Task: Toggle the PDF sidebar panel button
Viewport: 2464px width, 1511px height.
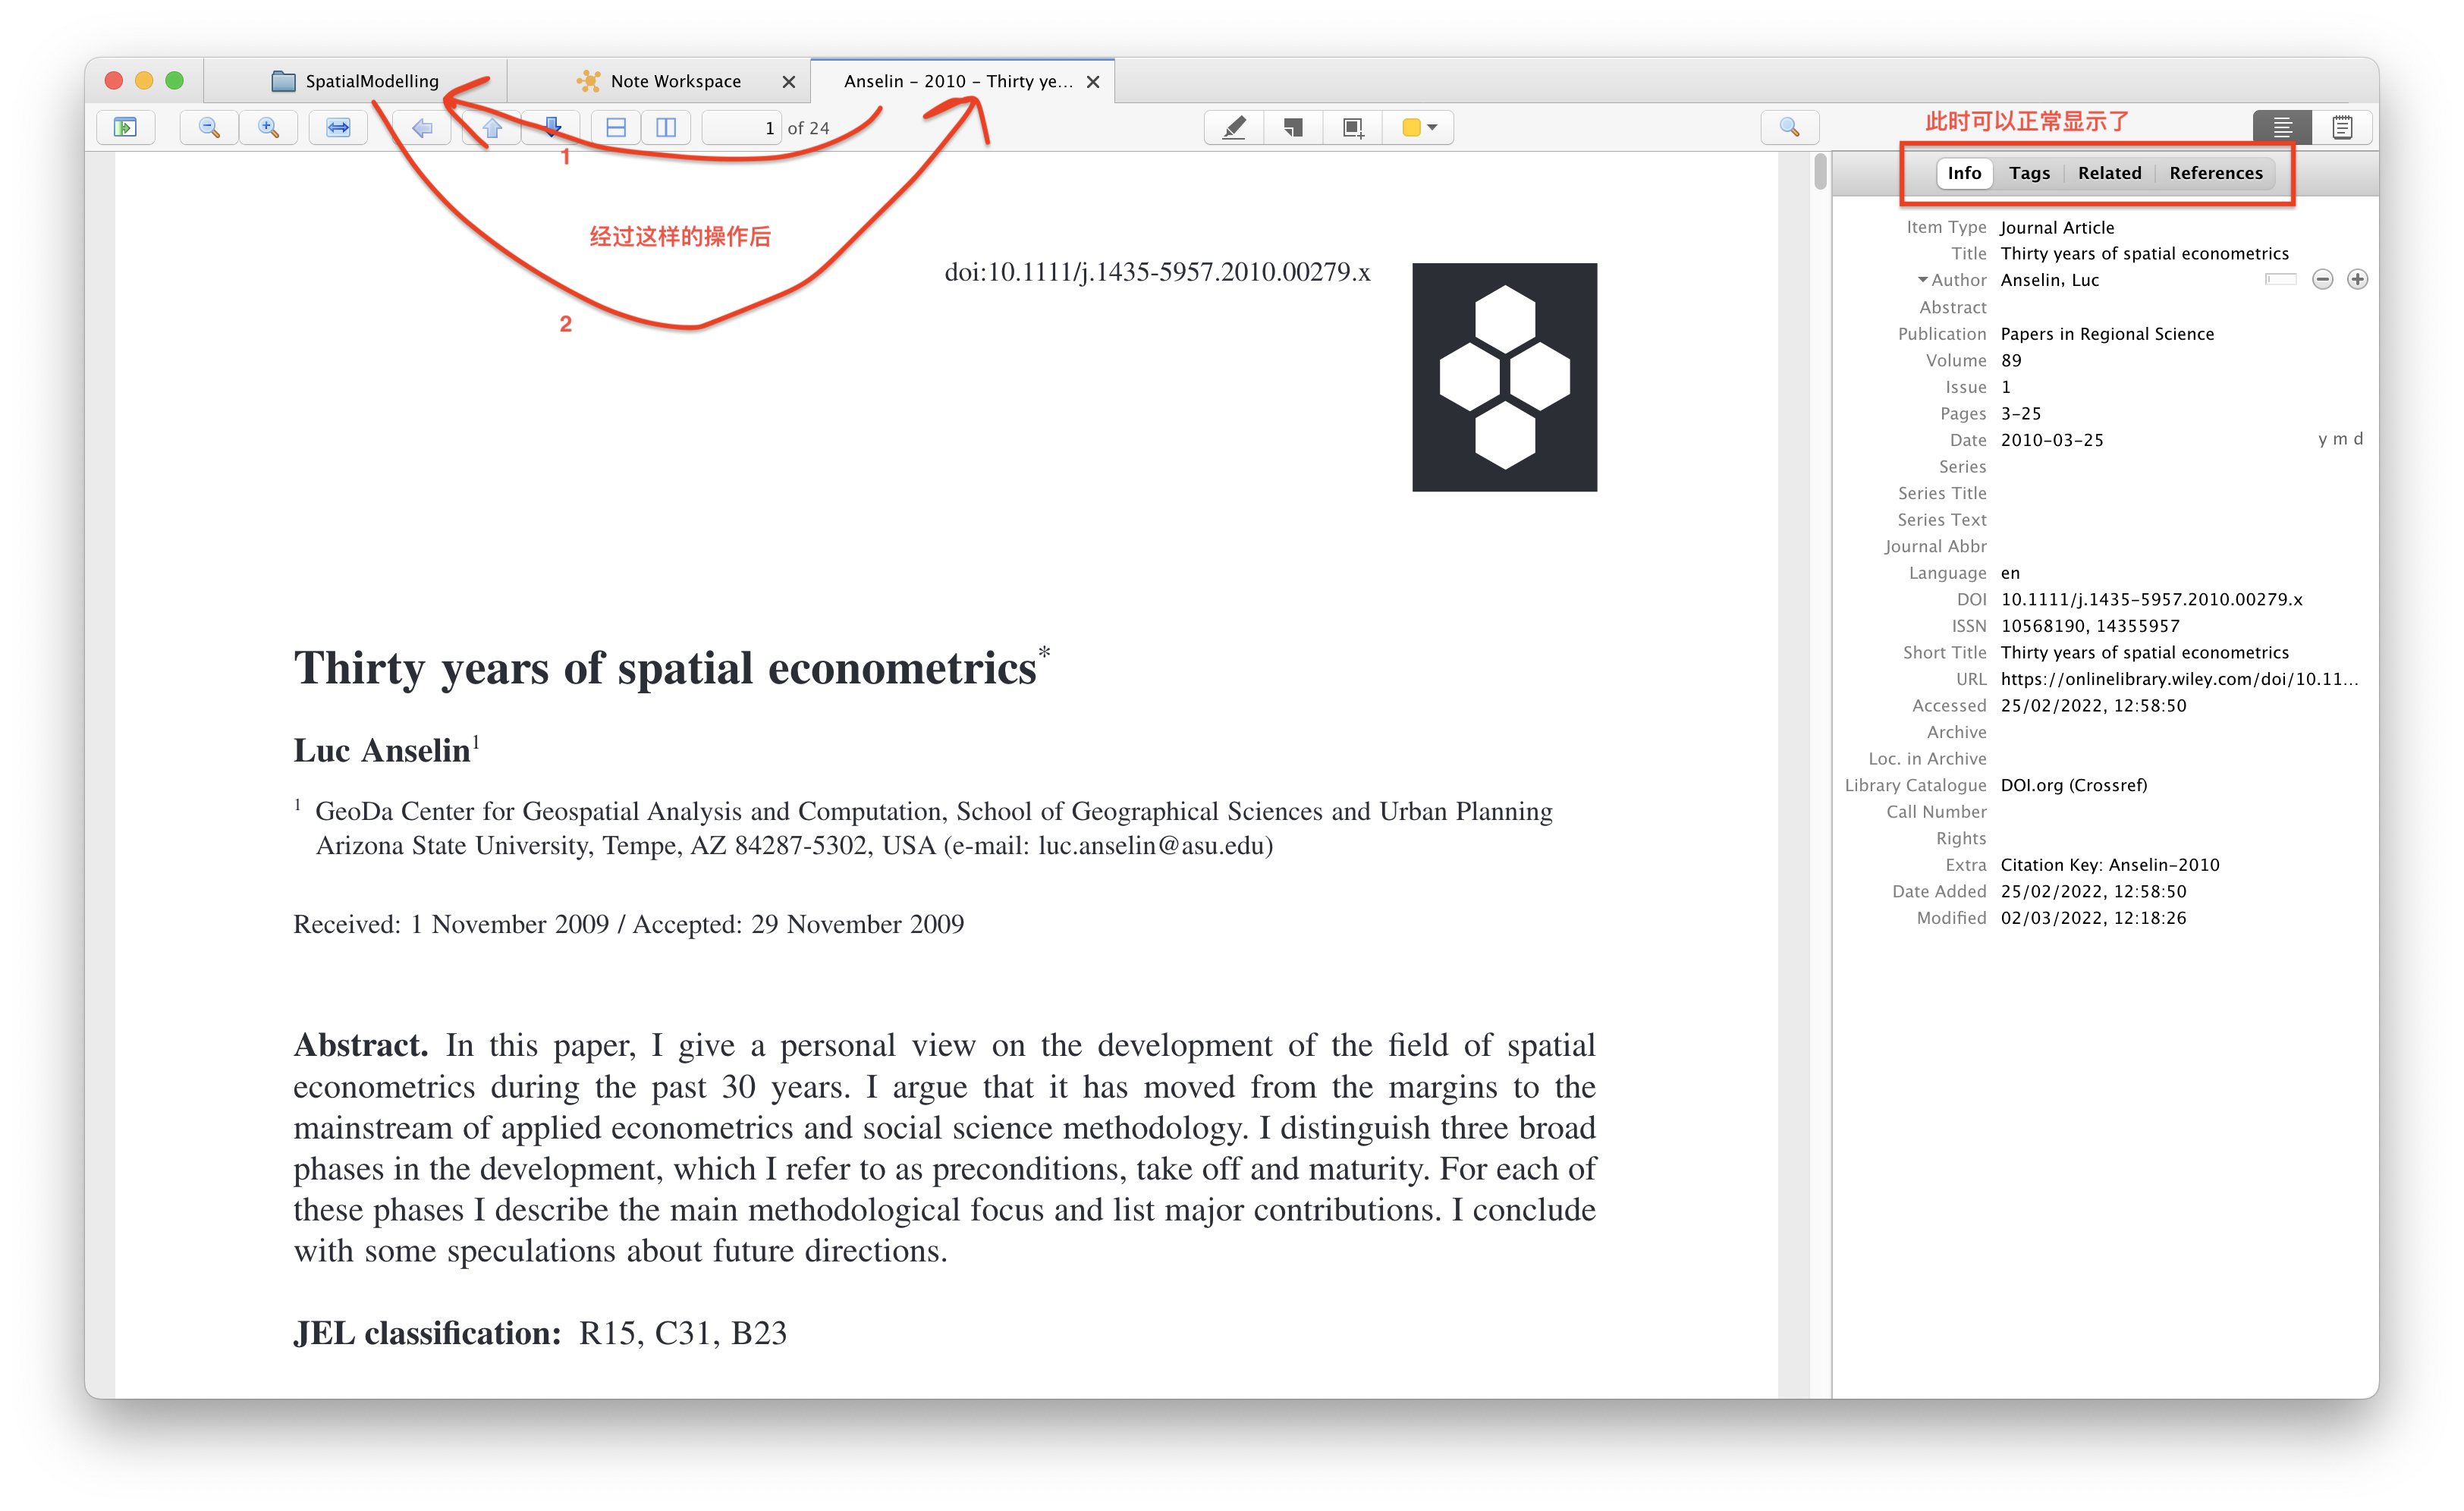Action: (125, 127)
